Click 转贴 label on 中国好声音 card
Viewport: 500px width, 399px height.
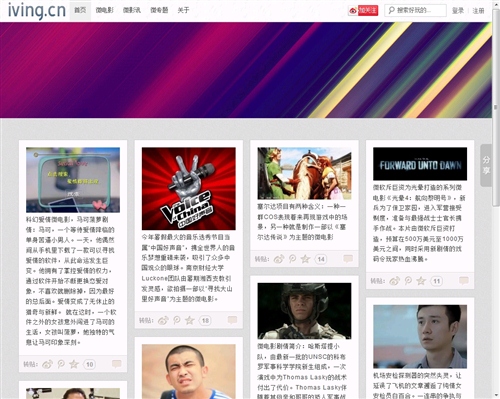click(x=146, y=320)
